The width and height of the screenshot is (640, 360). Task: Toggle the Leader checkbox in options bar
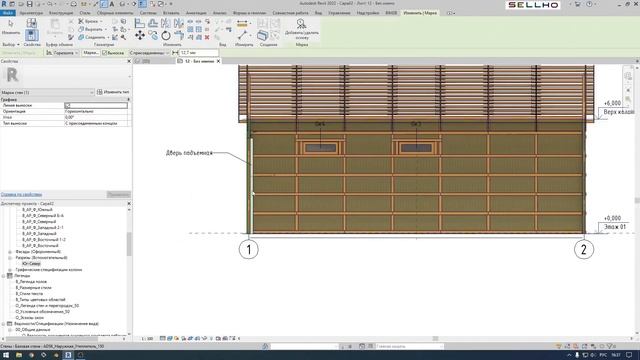[104, 53]
